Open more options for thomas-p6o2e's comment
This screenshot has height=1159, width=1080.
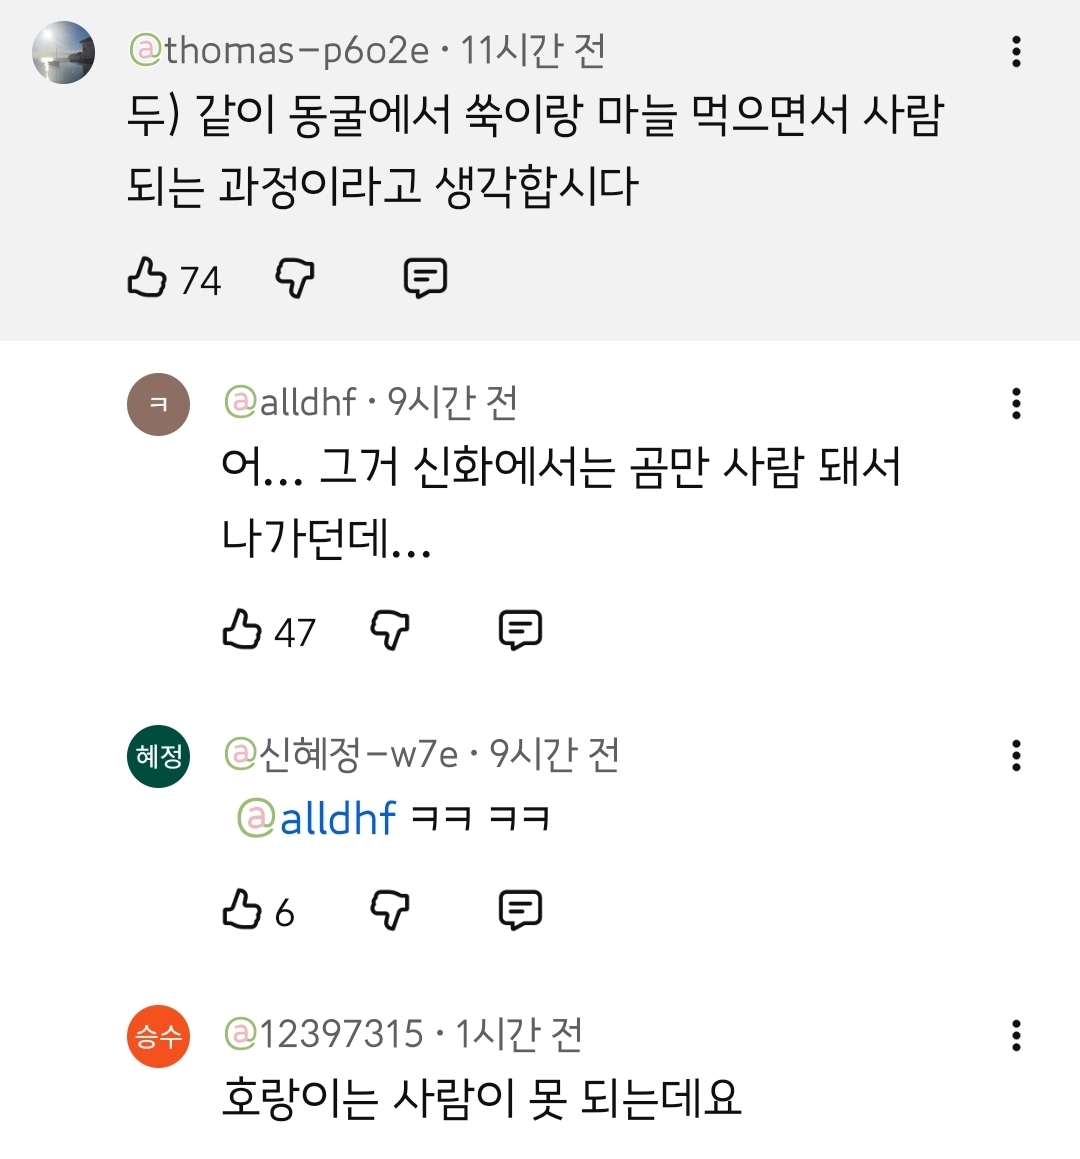coord(1016,52)
